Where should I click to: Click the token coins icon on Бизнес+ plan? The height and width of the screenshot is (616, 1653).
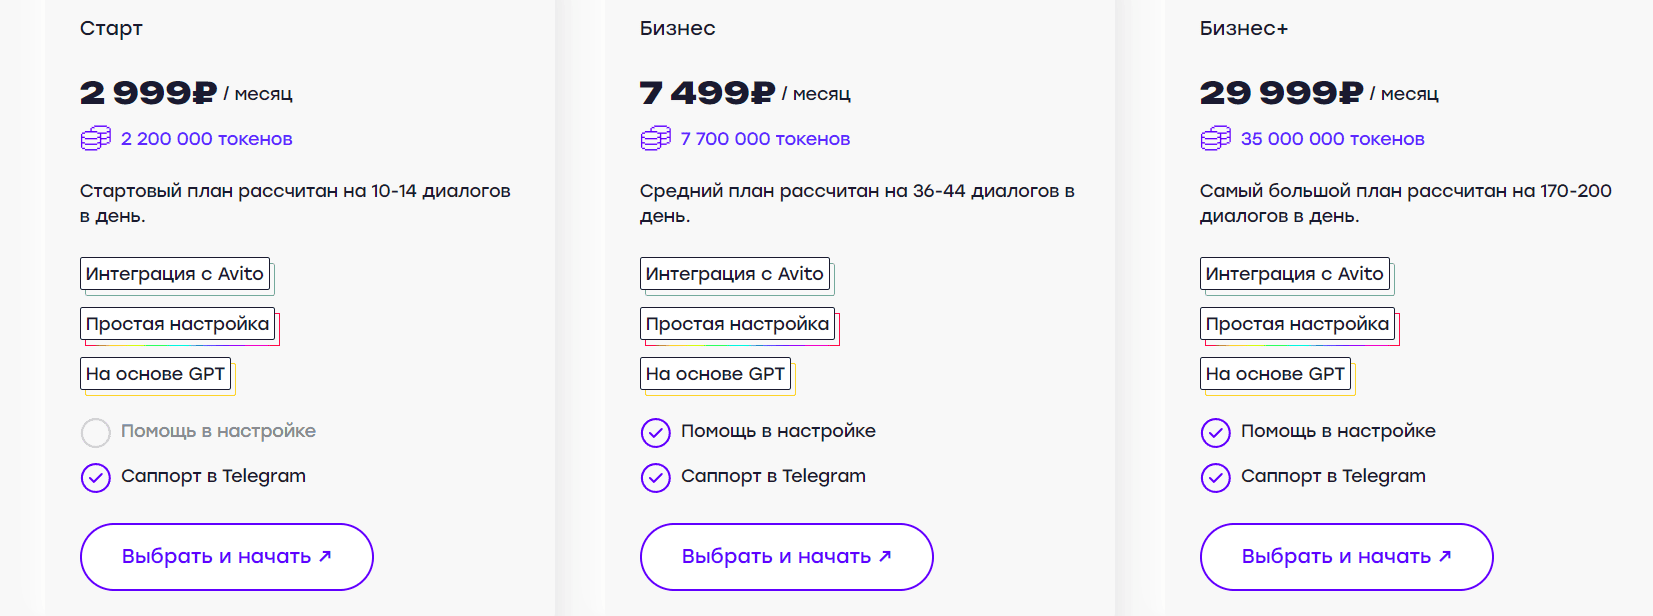click(x=1215, y=138)
